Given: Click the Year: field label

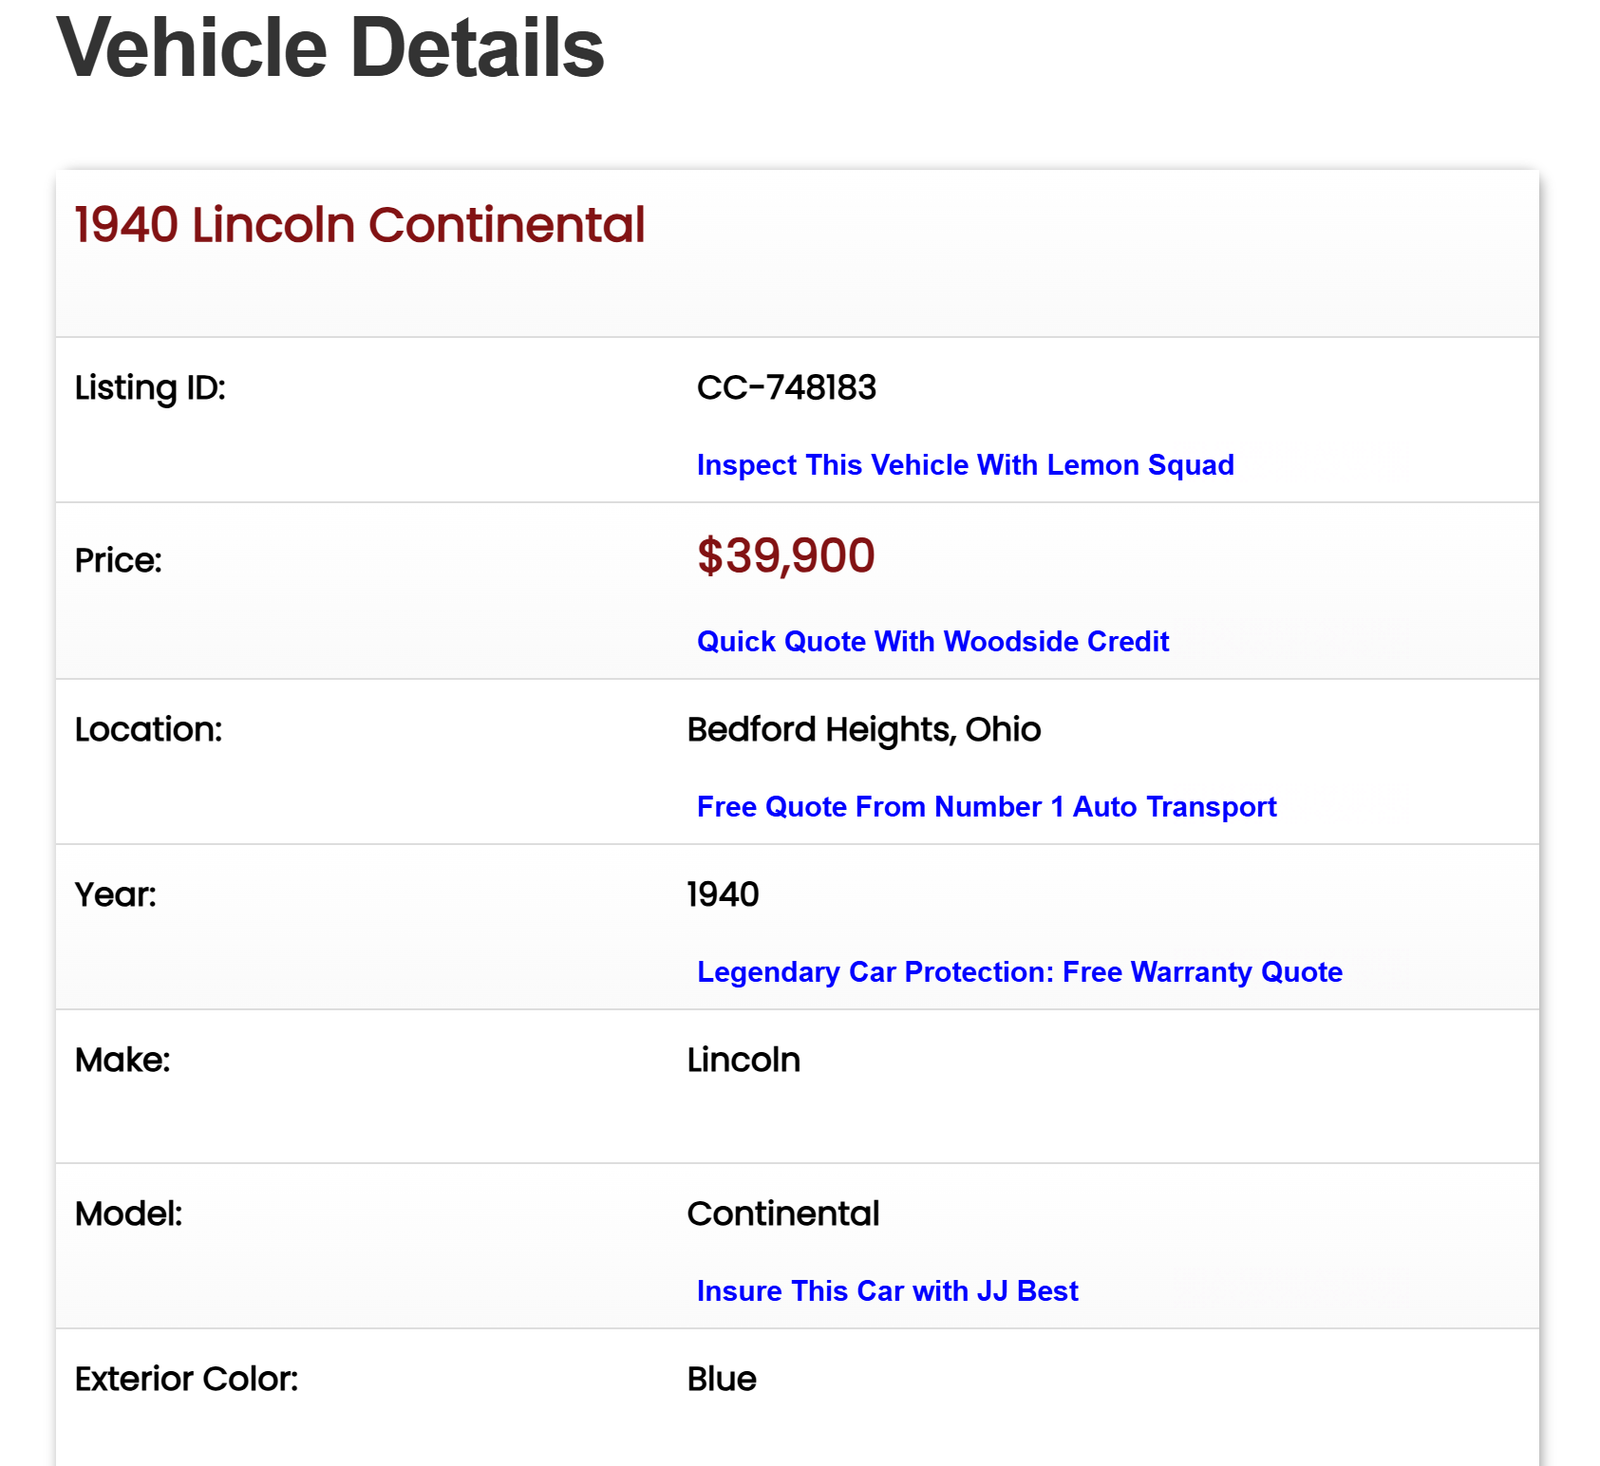Looking at the screenshot, I should [115, 895].
